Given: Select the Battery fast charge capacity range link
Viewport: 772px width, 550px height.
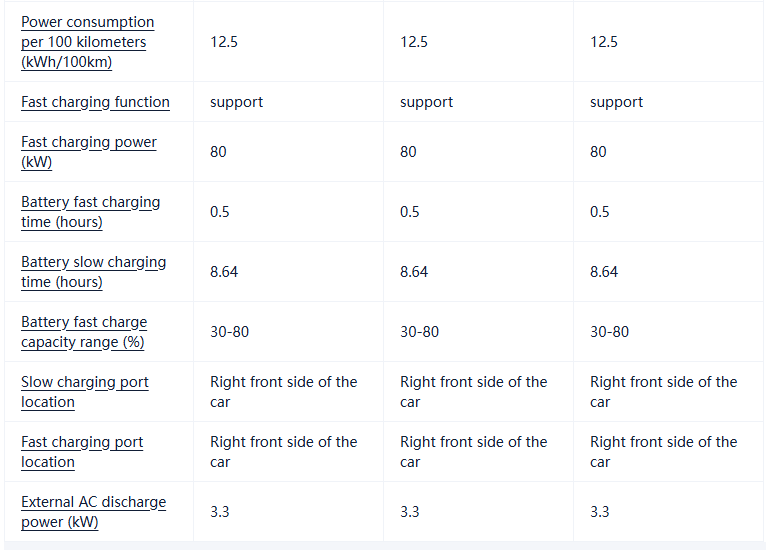Looking at the screenshot, I should pos(84,332).
